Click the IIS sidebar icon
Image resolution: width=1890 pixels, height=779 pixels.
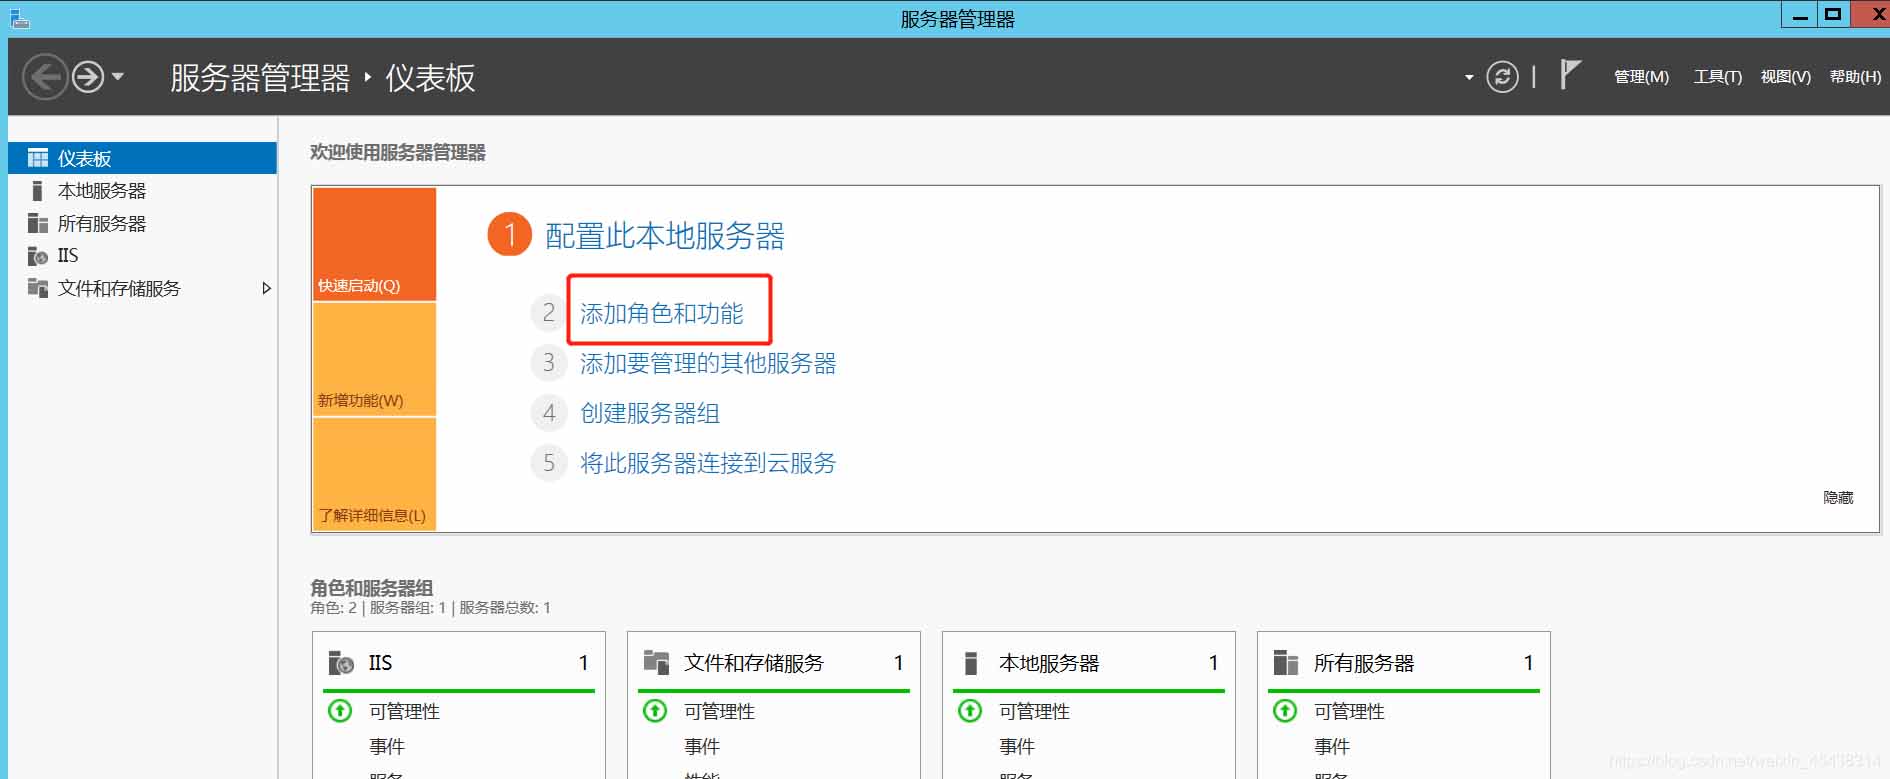click(x=38, y=256)
